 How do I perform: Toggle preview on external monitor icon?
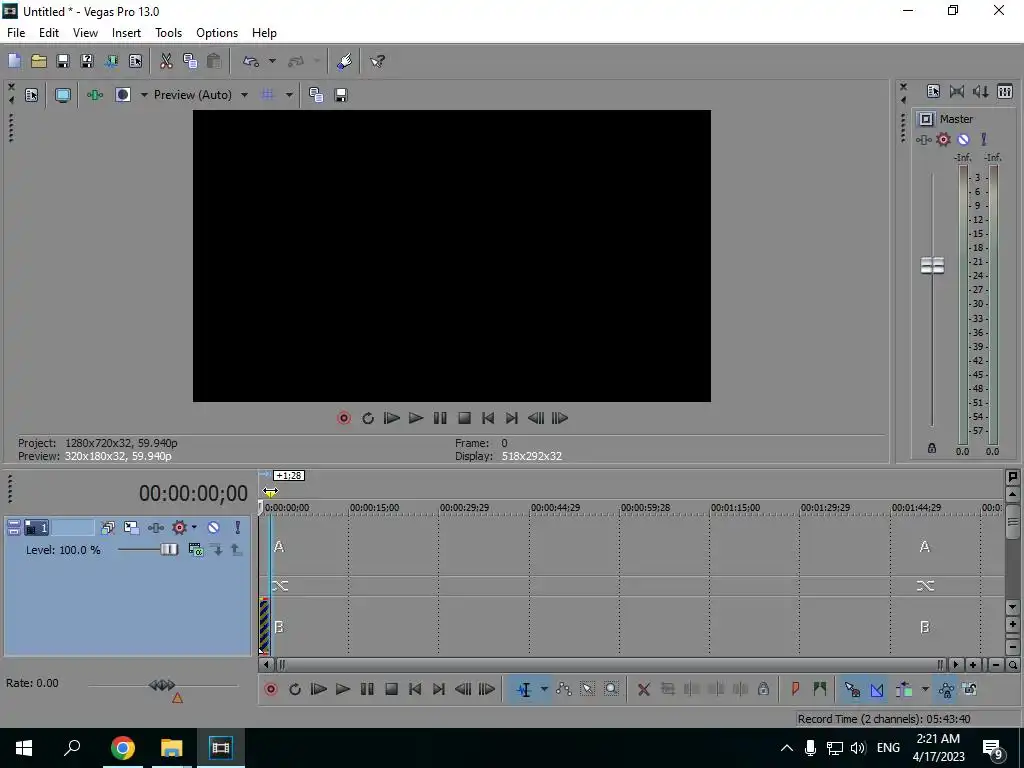coord(63,95)
